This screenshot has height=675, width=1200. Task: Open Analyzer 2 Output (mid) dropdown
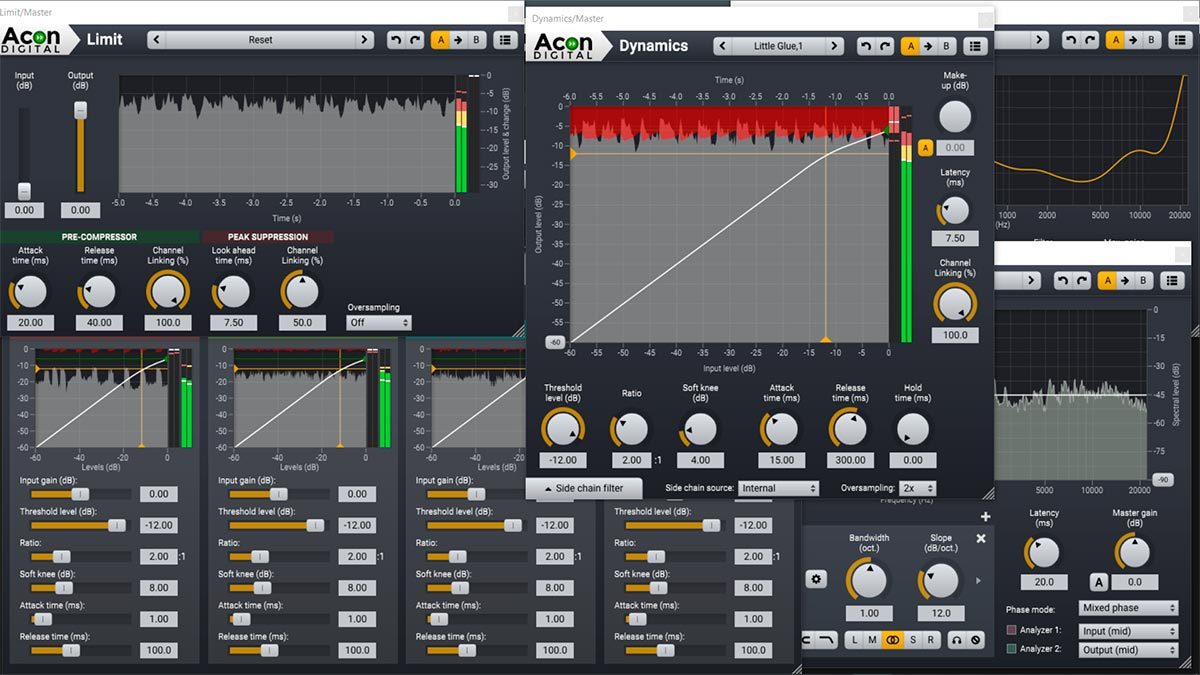coord(1129,650)
